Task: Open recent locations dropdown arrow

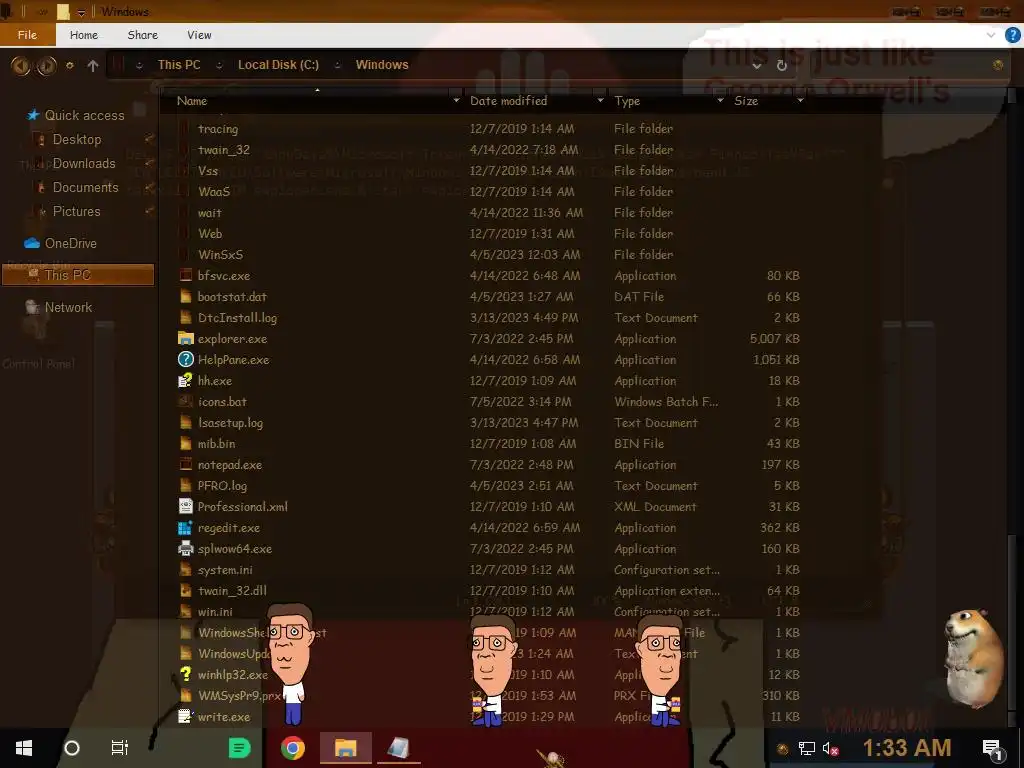Action: (70, 65)
